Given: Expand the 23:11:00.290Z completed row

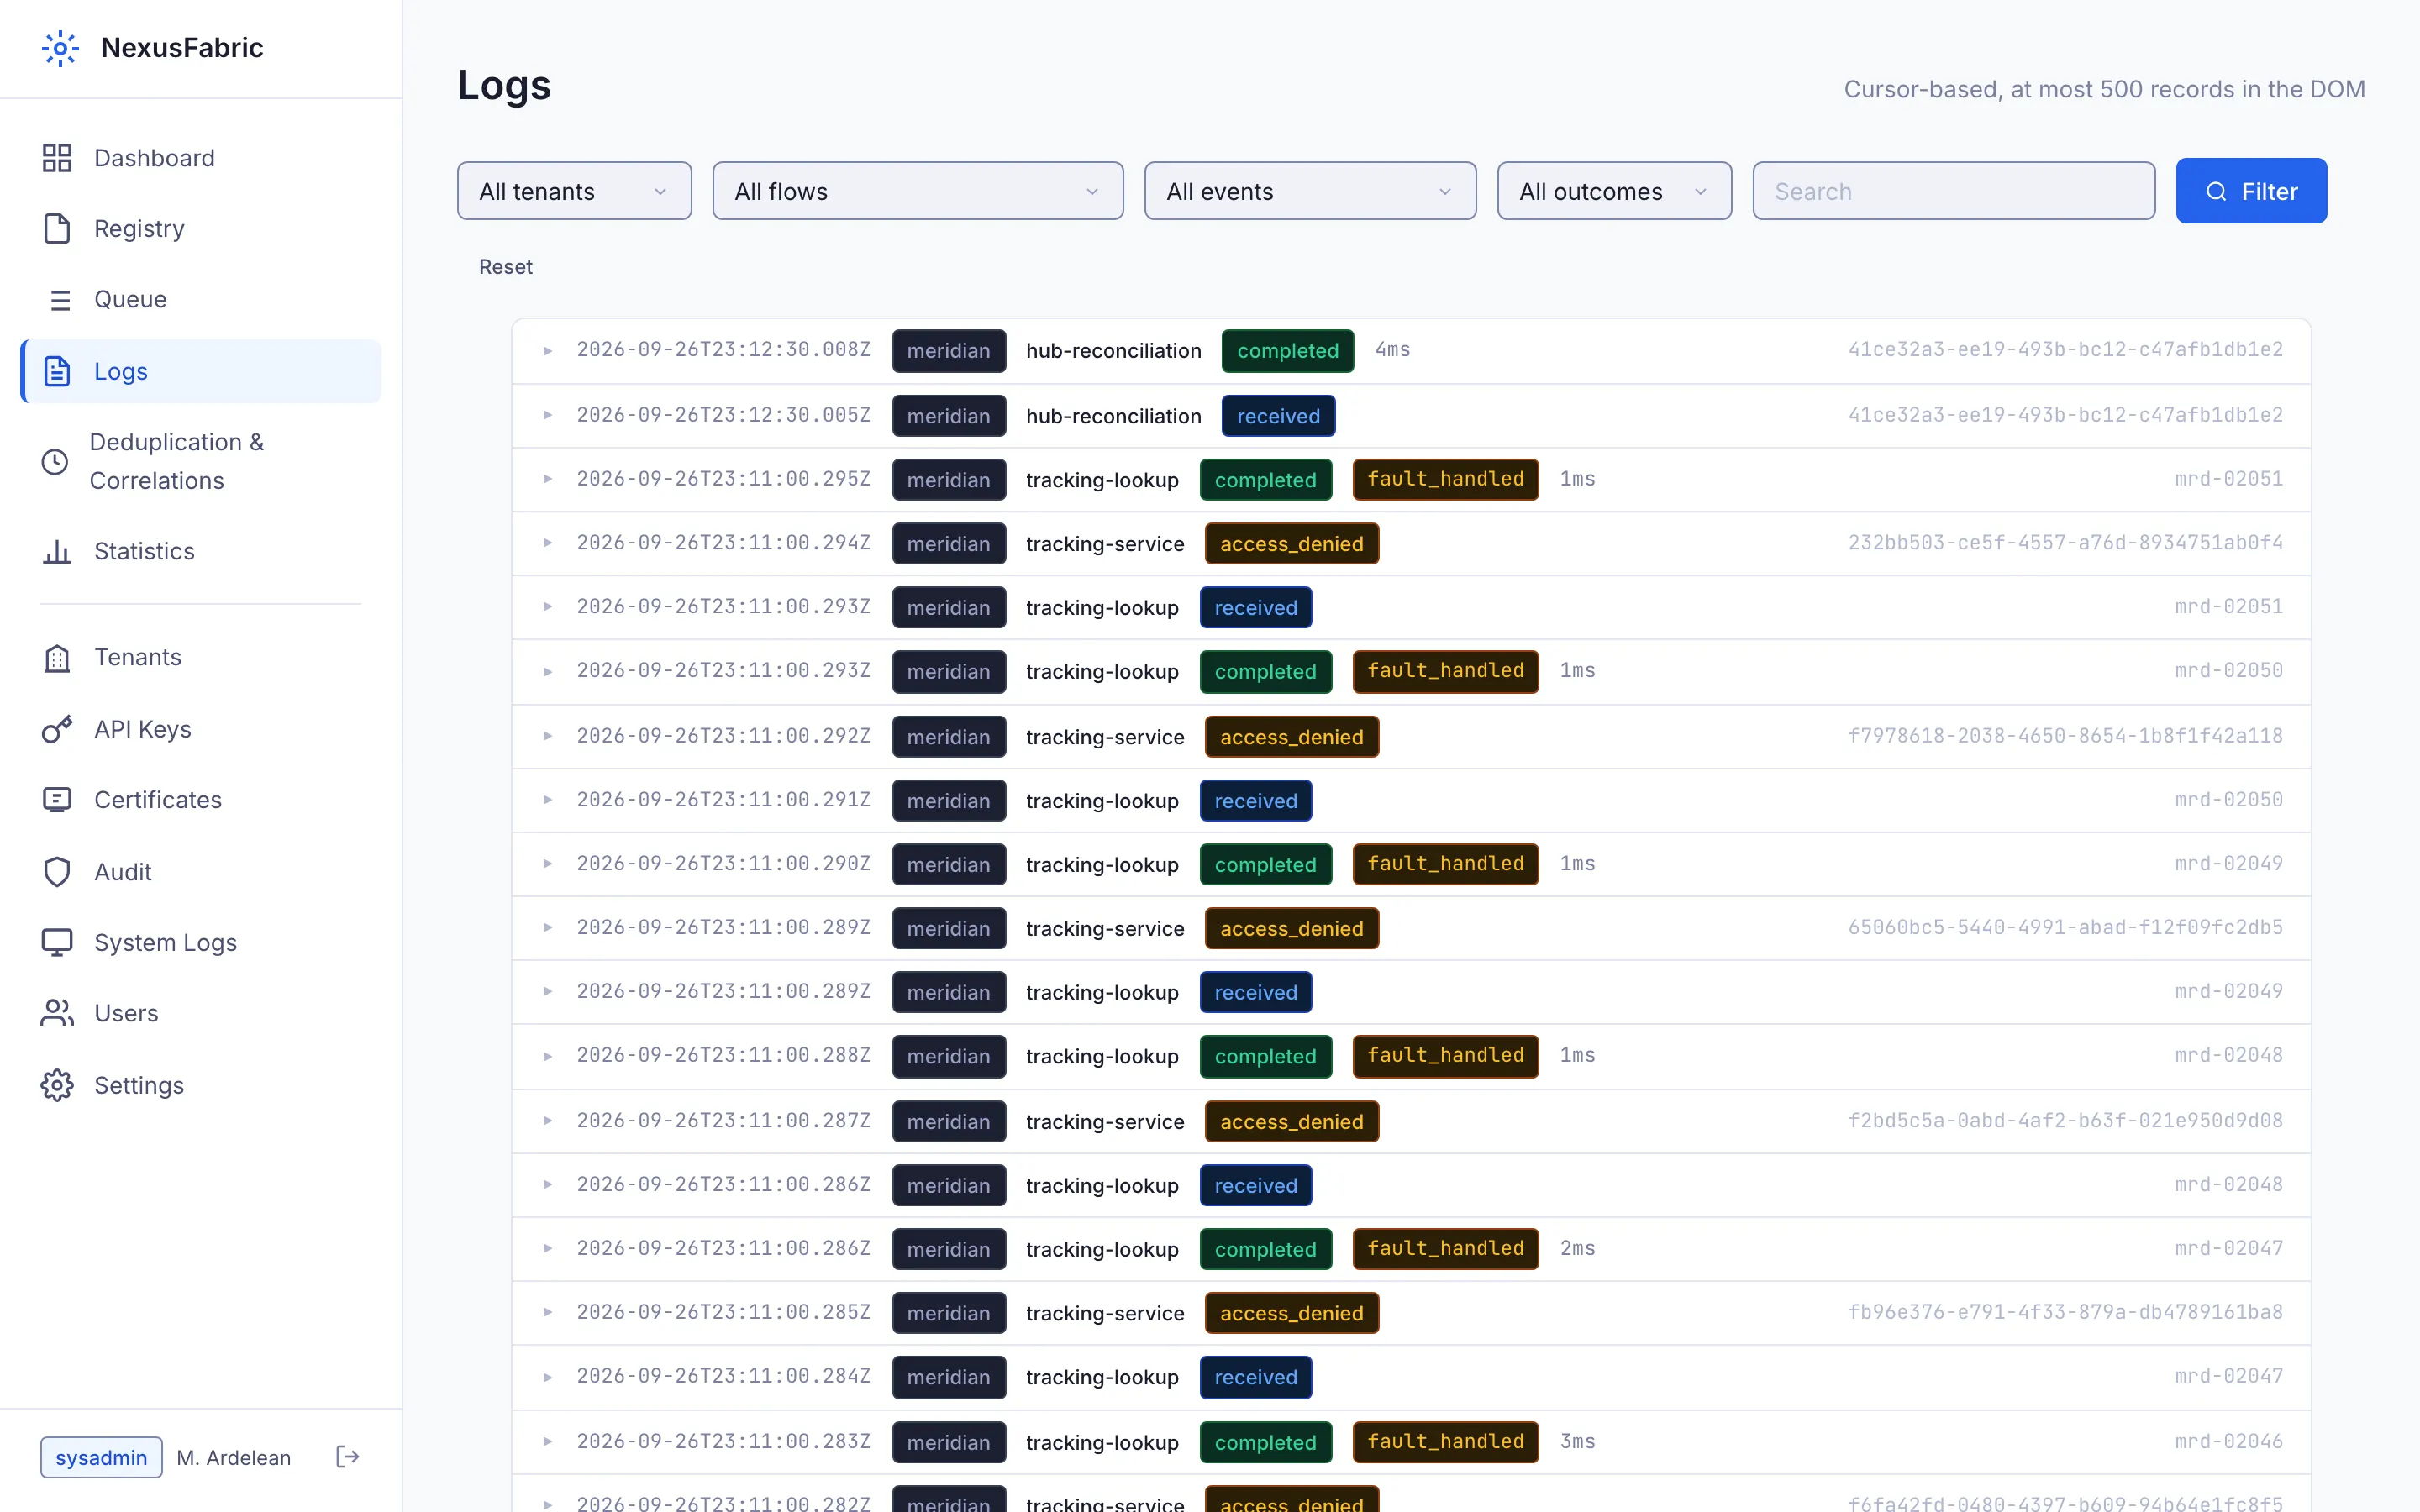Looking at the screenshot, I should [547, 864].
